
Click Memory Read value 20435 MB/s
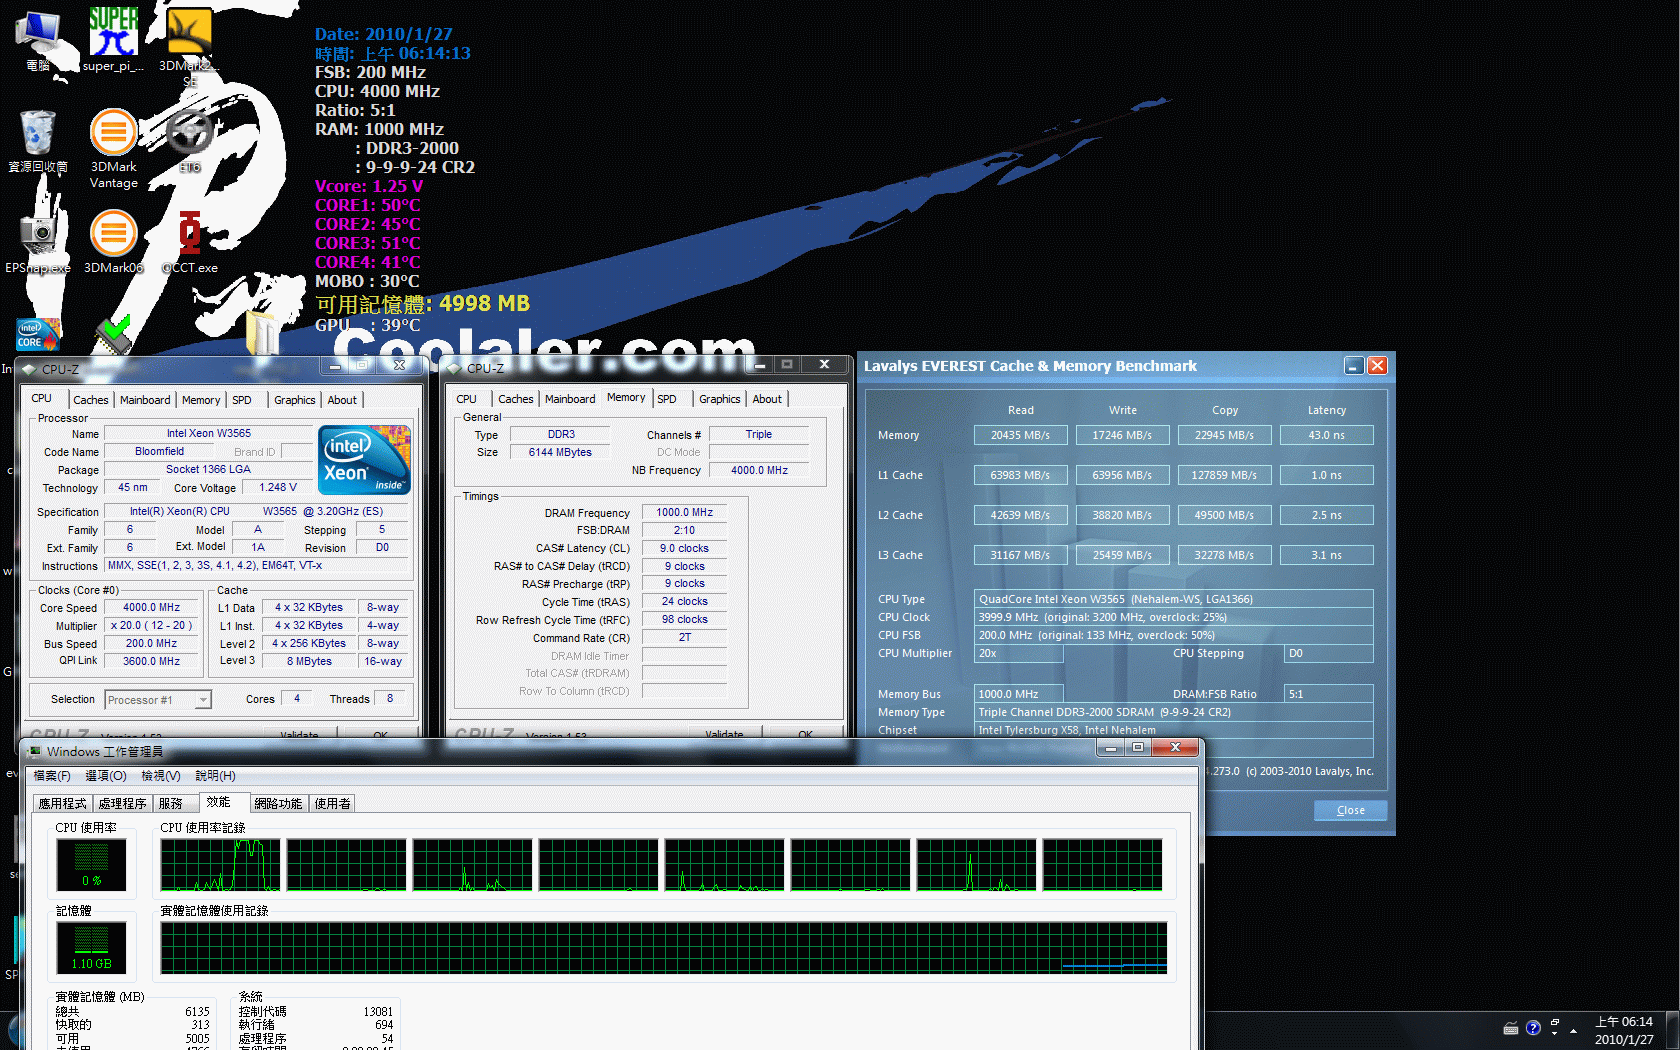[x=1020, y=435]
